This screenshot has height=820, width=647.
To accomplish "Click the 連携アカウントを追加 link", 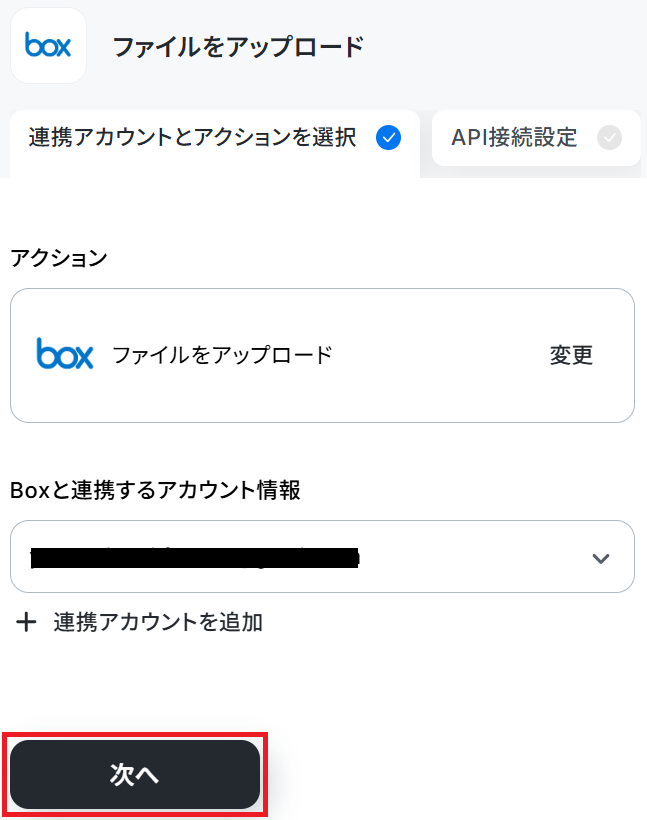I will 158,622.
